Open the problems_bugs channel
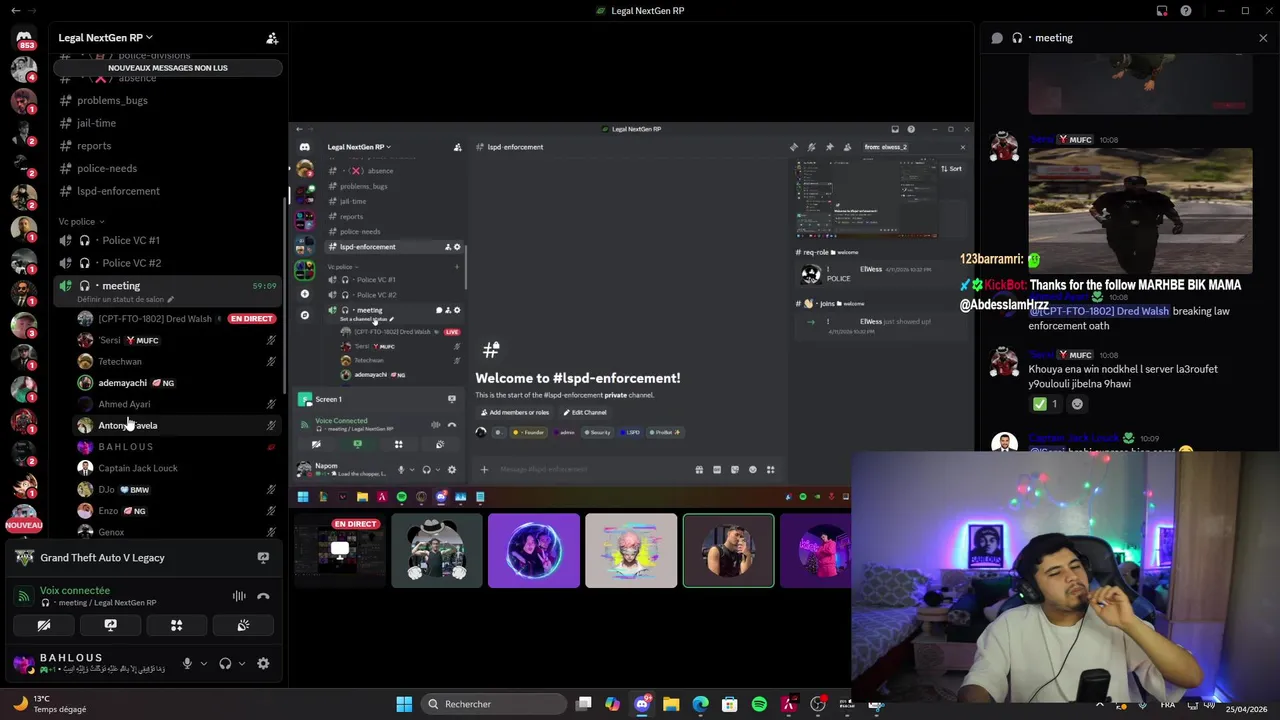Viewport: 1280px width, 720px height. [168, 100]
